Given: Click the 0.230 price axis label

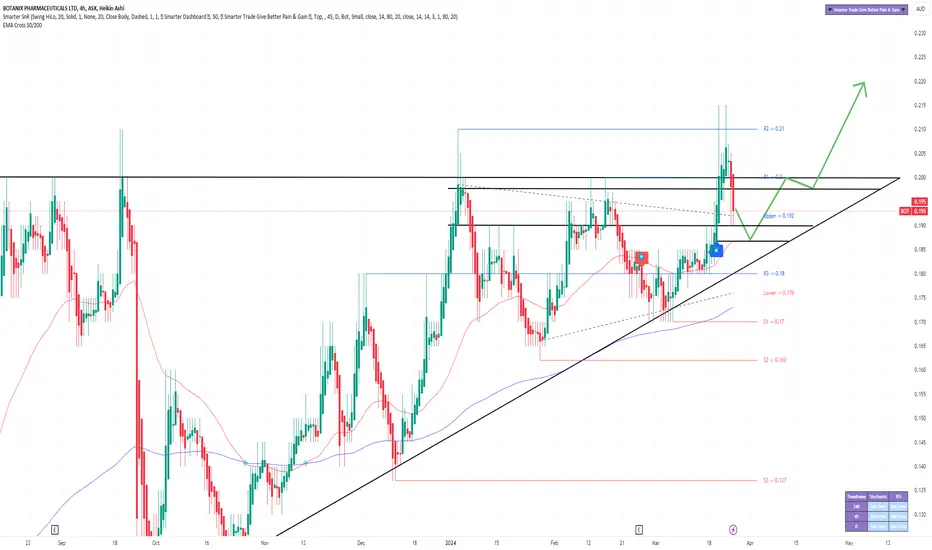Looking at the screenshot, I should pos(920,33).
